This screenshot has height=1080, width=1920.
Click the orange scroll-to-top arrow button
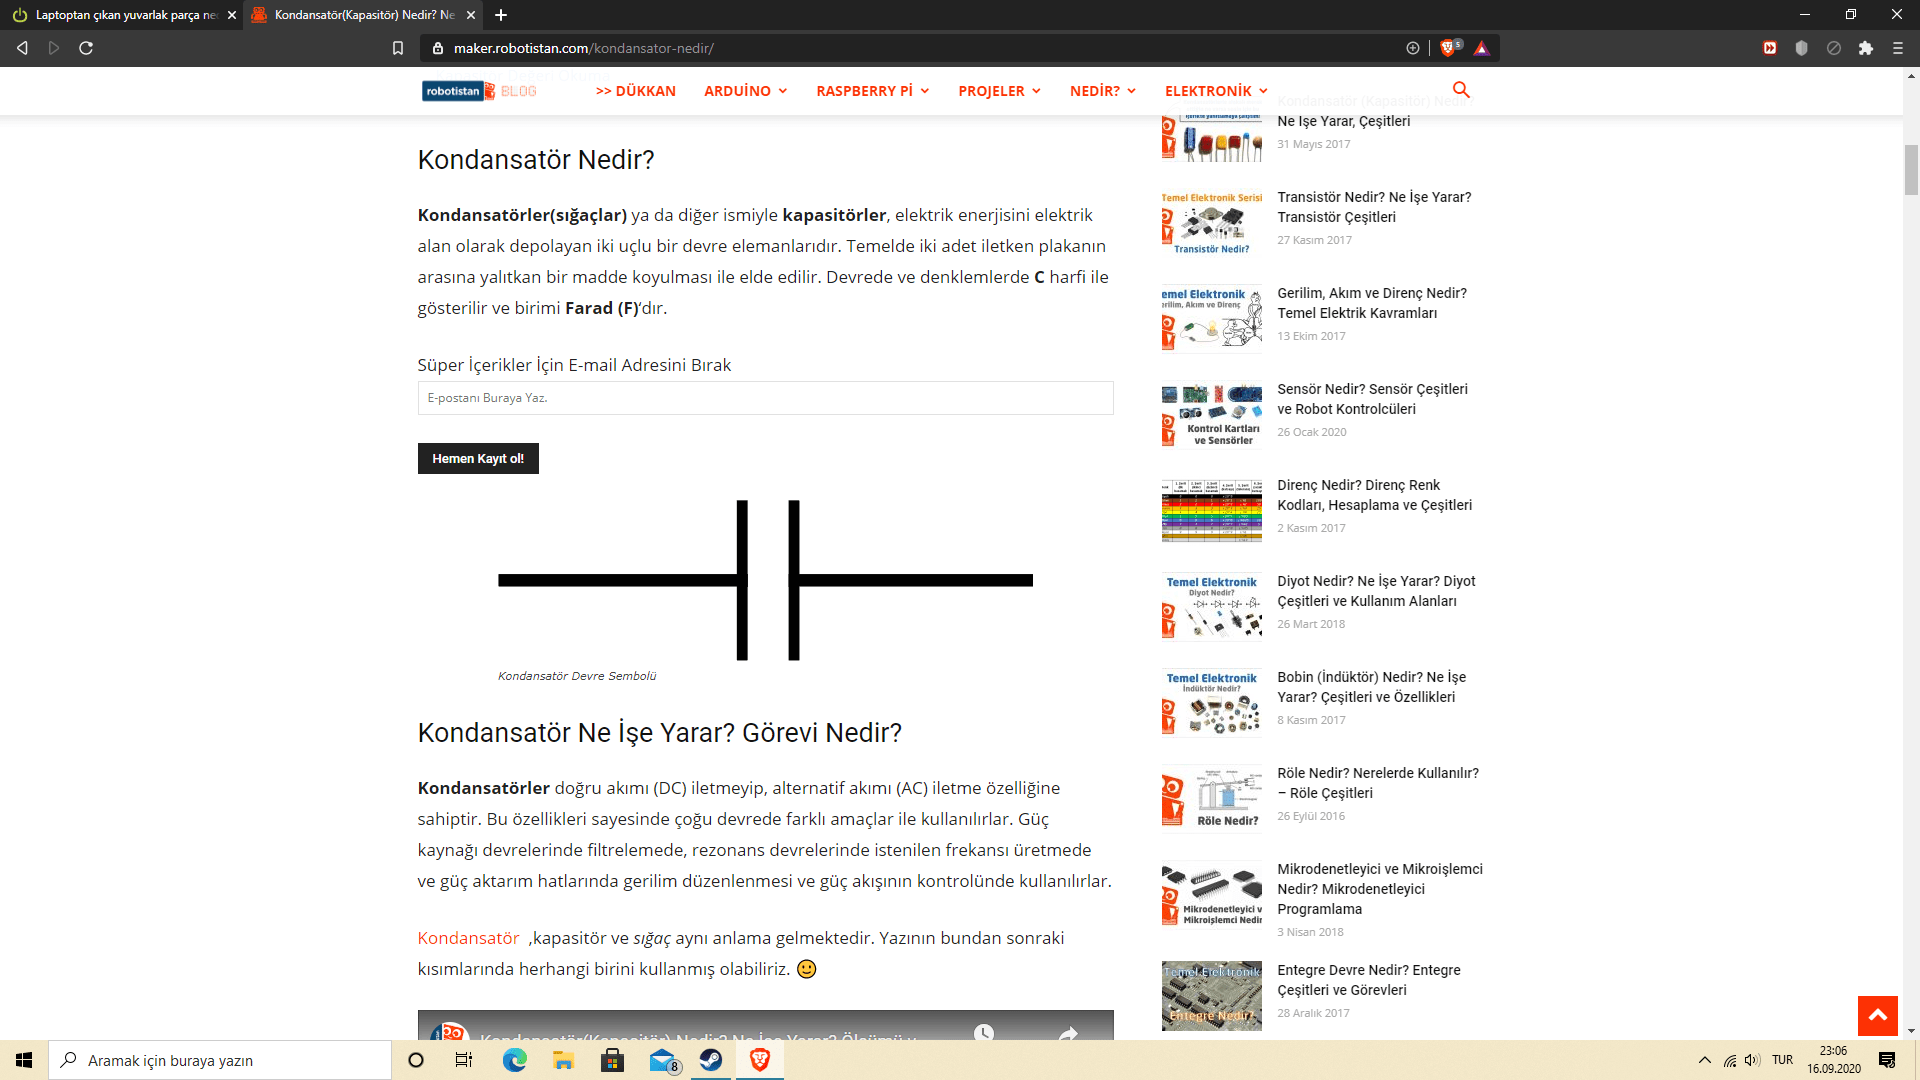click(1877, 1015)
